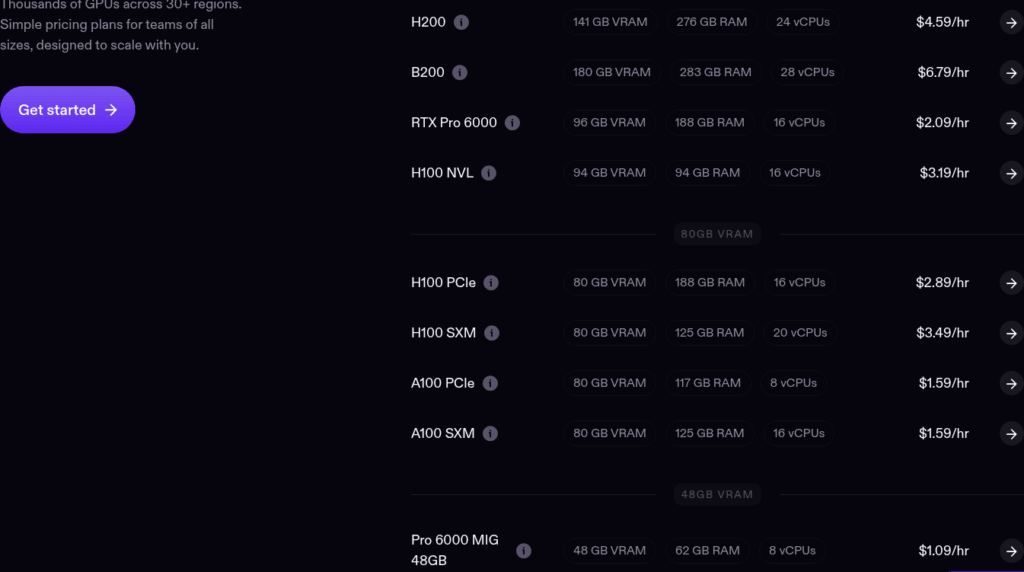This screenshot has width=1024, height=572.
Task: Click the H100 PCIe name
Action: 443,283
